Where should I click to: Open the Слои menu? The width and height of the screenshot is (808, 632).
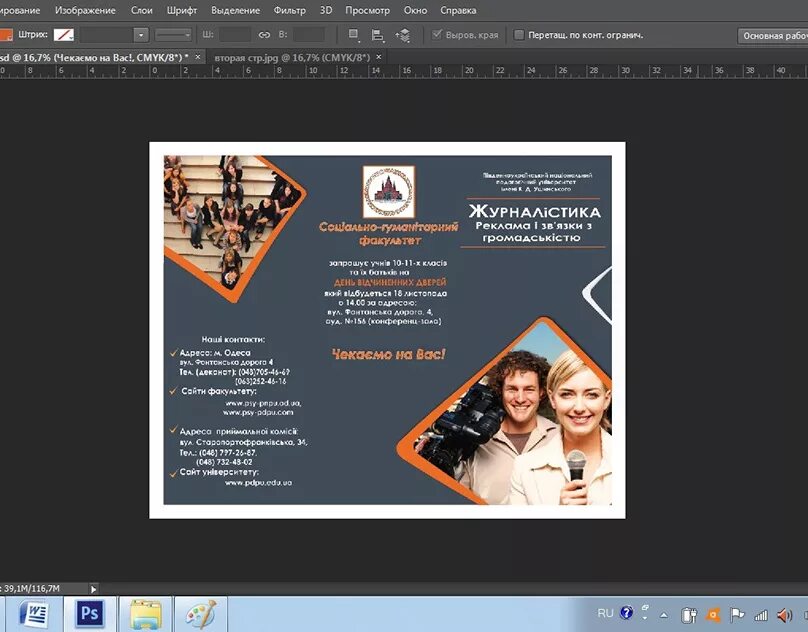141,10
